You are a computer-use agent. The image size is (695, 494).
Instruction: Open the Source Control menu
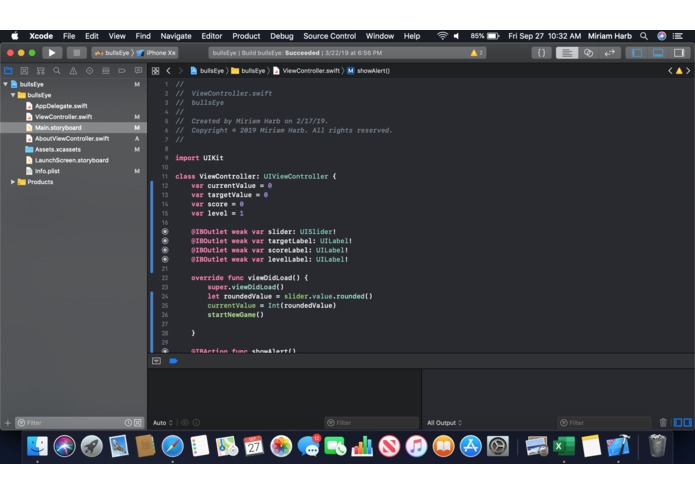point(329,36)
